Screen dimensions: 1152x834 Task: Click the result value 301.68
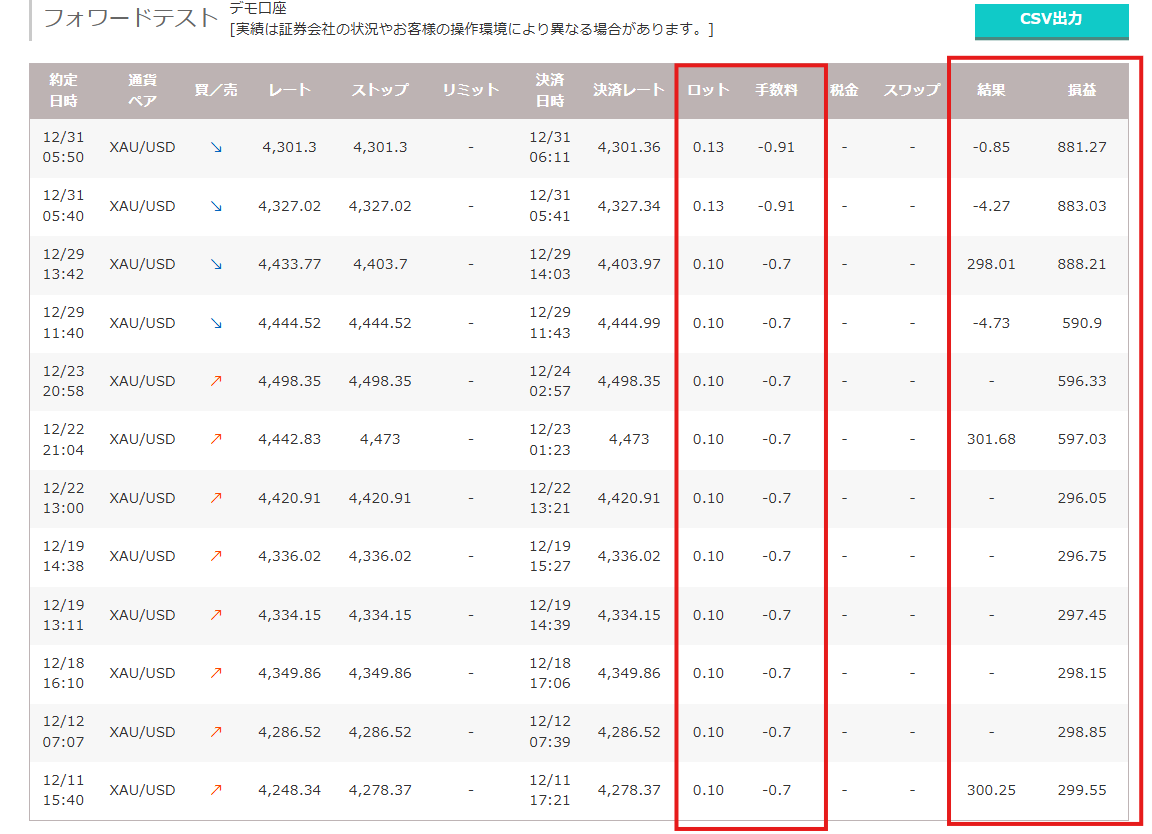pyautogui.click(x=991, y=439)
